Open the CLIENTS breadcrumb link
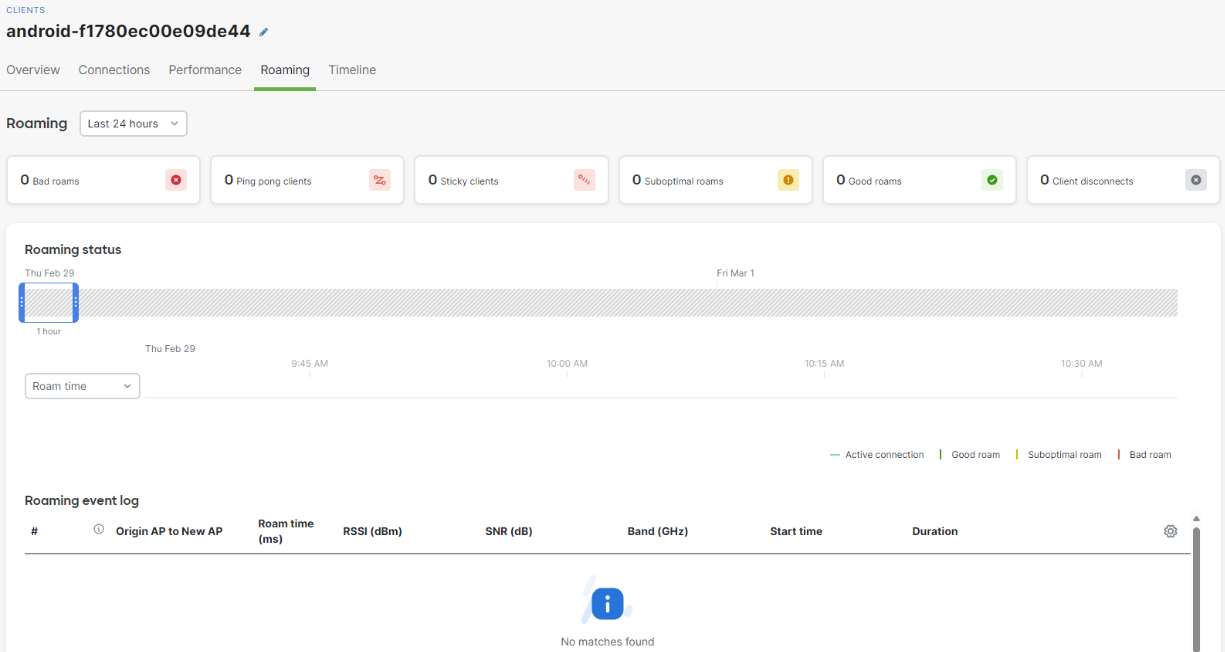Image resolution: width=1225 pixels, height=652 pixels. coord(24,9)
